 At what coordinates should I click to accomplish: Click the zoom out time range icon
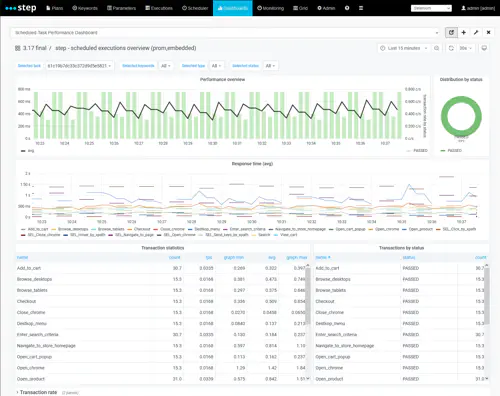[436, 48]
